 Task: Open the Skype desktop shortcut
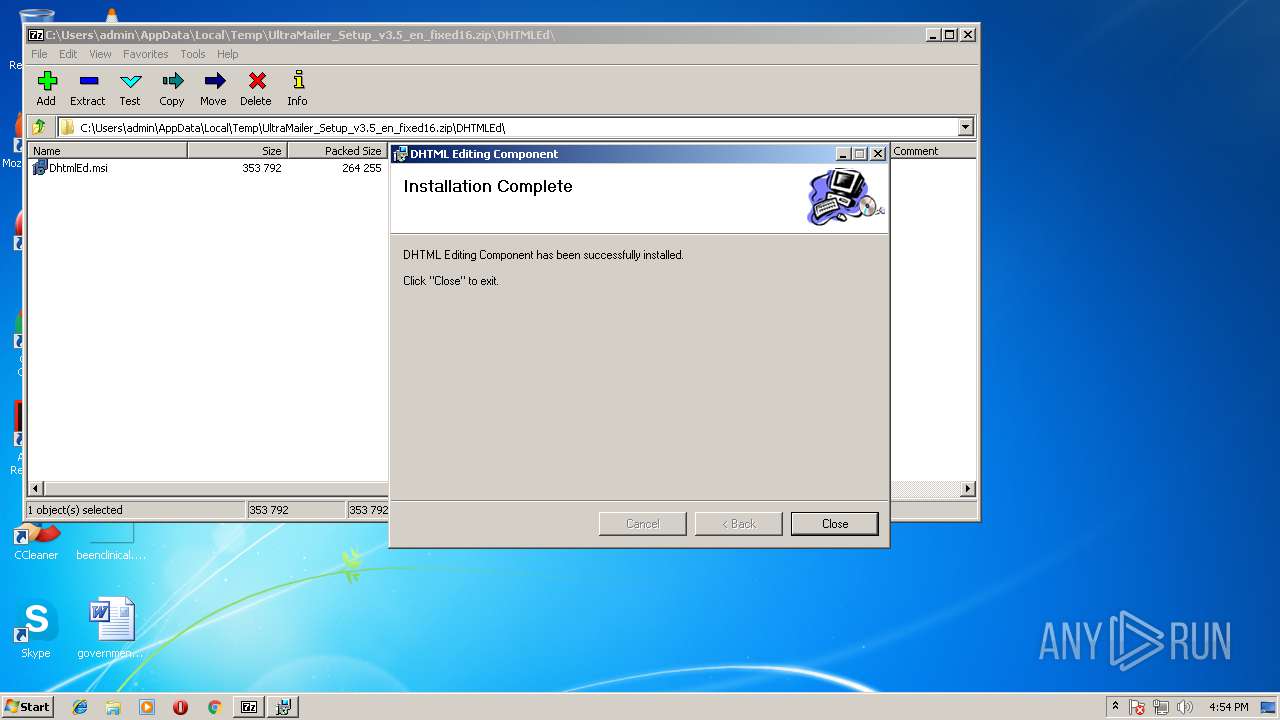[36, 629]
